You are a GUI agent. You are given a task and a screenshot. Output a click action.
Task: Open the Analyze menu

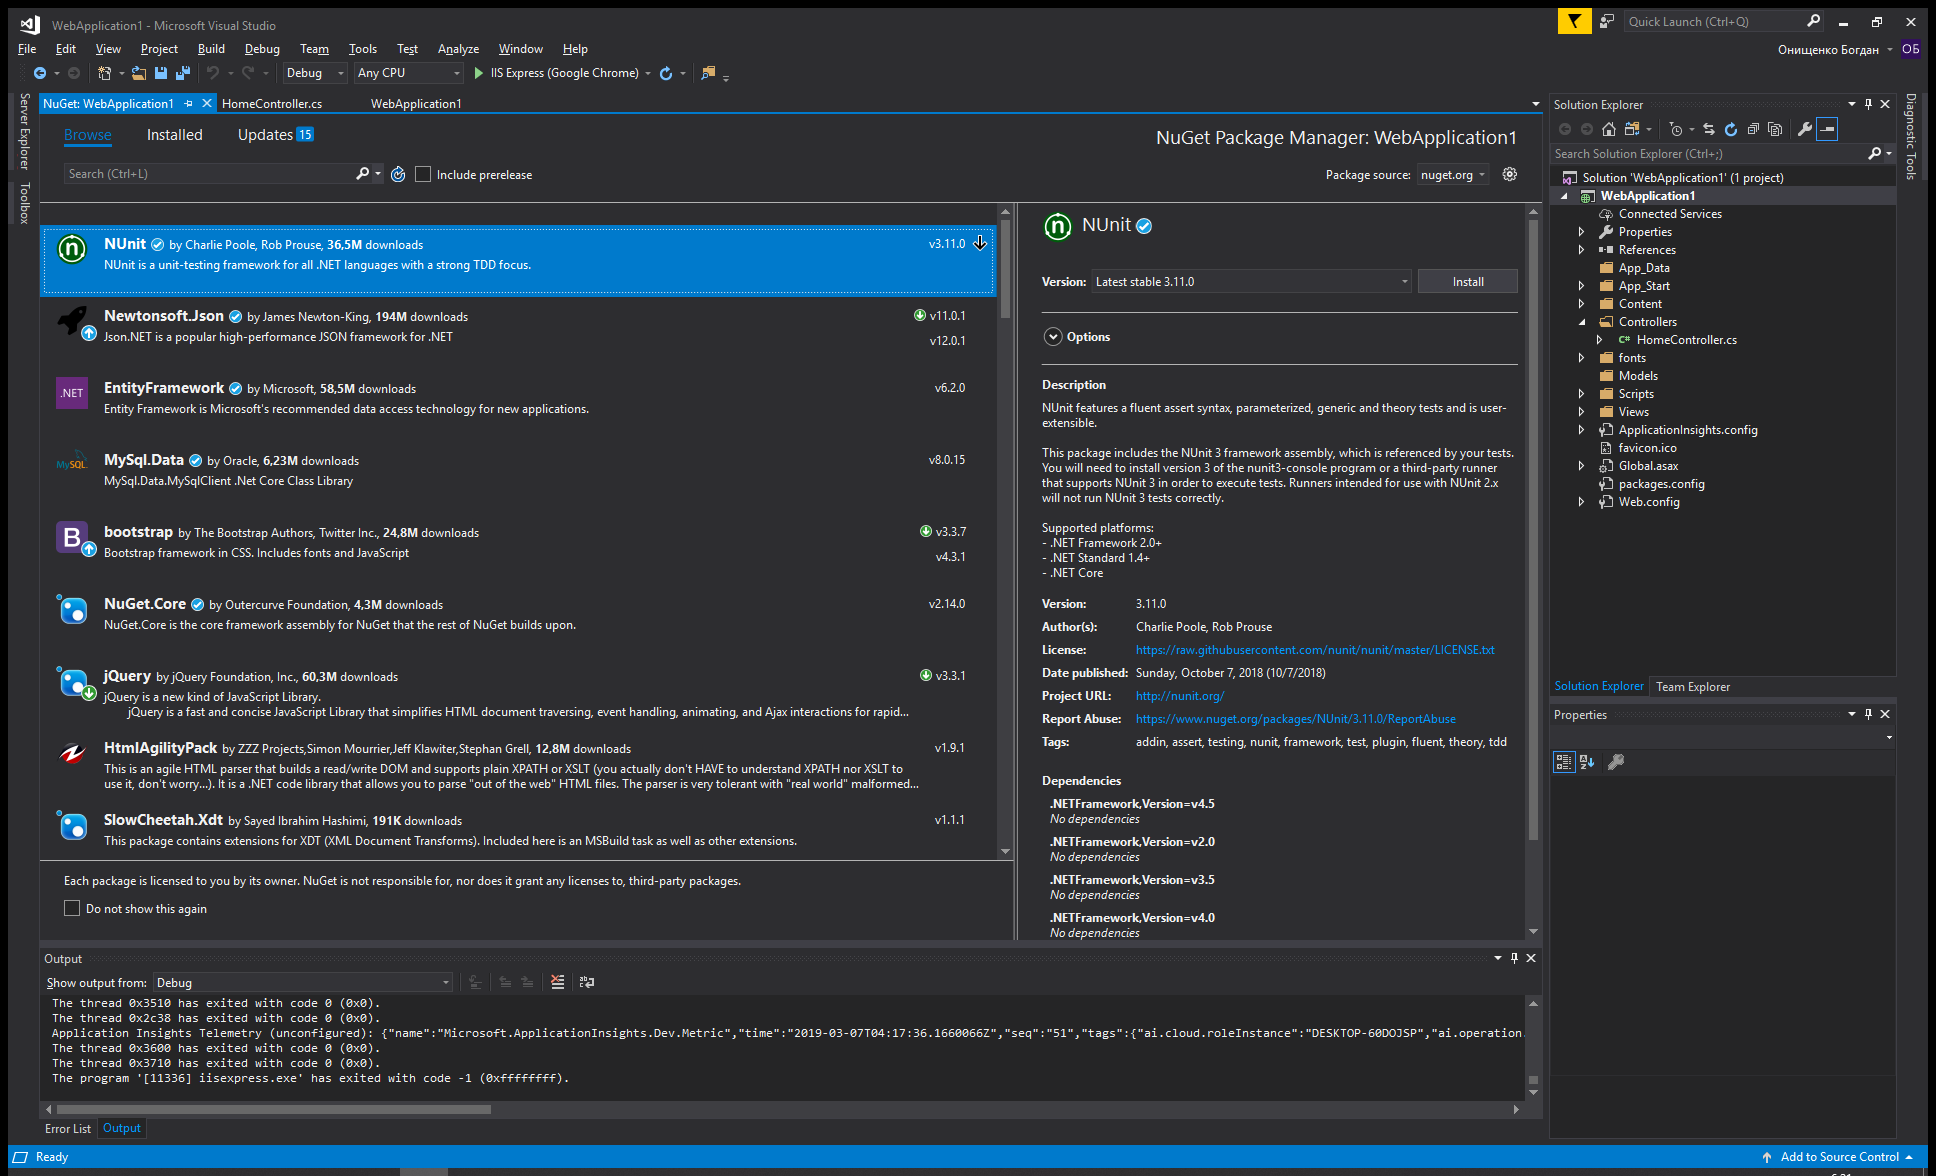coord(458,48)
